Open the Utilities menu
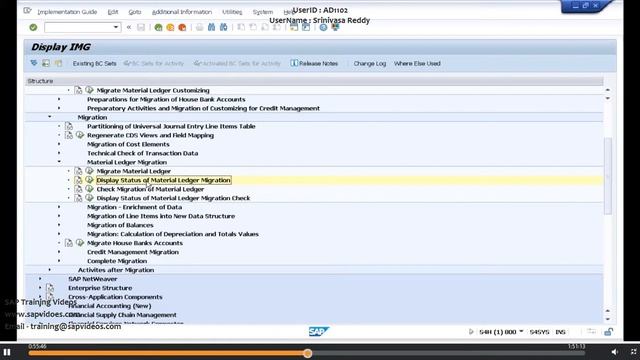The width and height of the screenshot is (640, 360). (x=232, y=12)
